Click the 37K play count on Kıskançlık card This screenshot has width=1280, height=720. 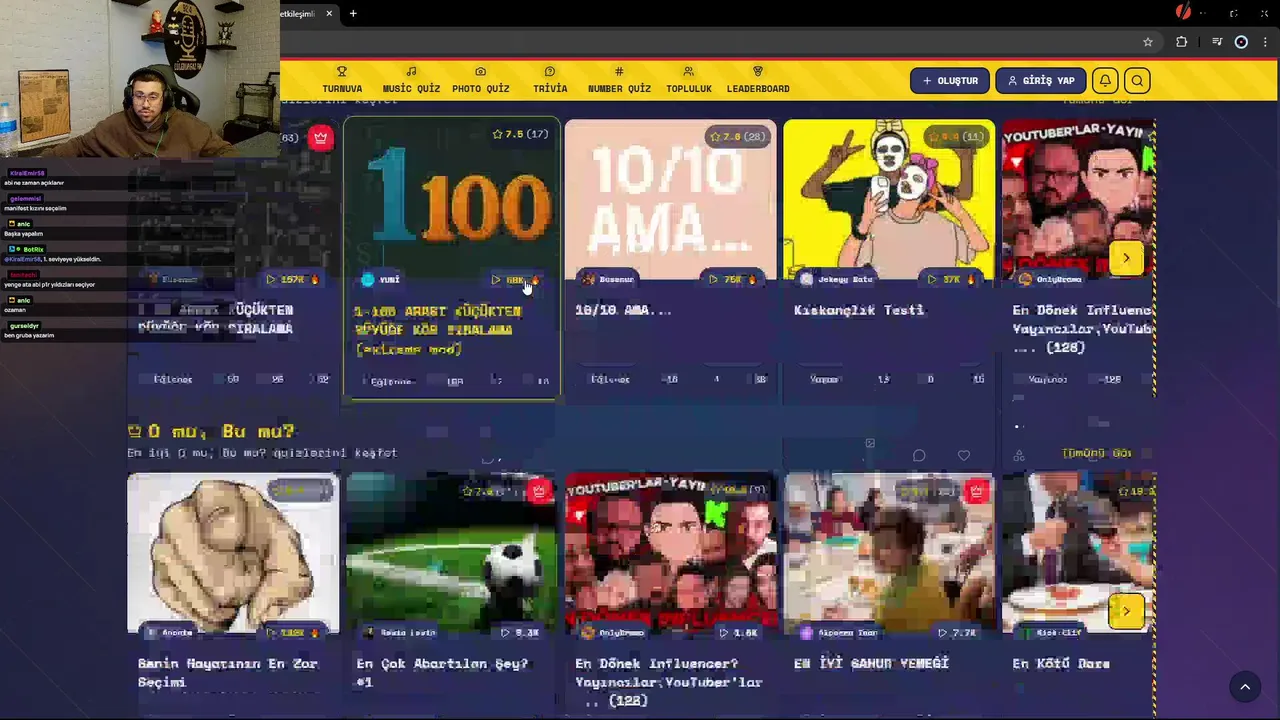pyautogui.click(x=952, y=280)
